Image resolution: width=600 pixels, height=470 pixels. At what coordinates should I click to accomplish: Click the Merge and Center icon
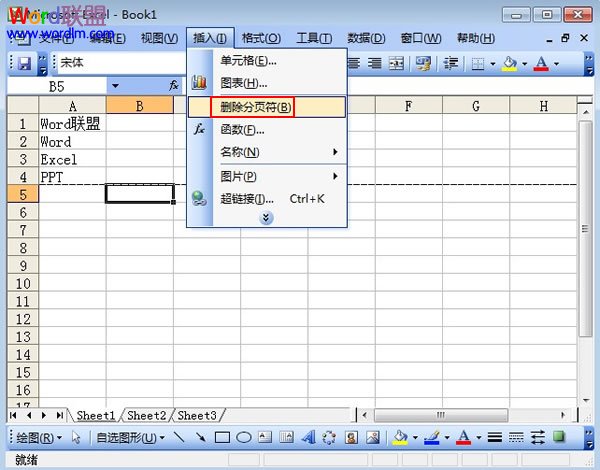pos(396,63)
